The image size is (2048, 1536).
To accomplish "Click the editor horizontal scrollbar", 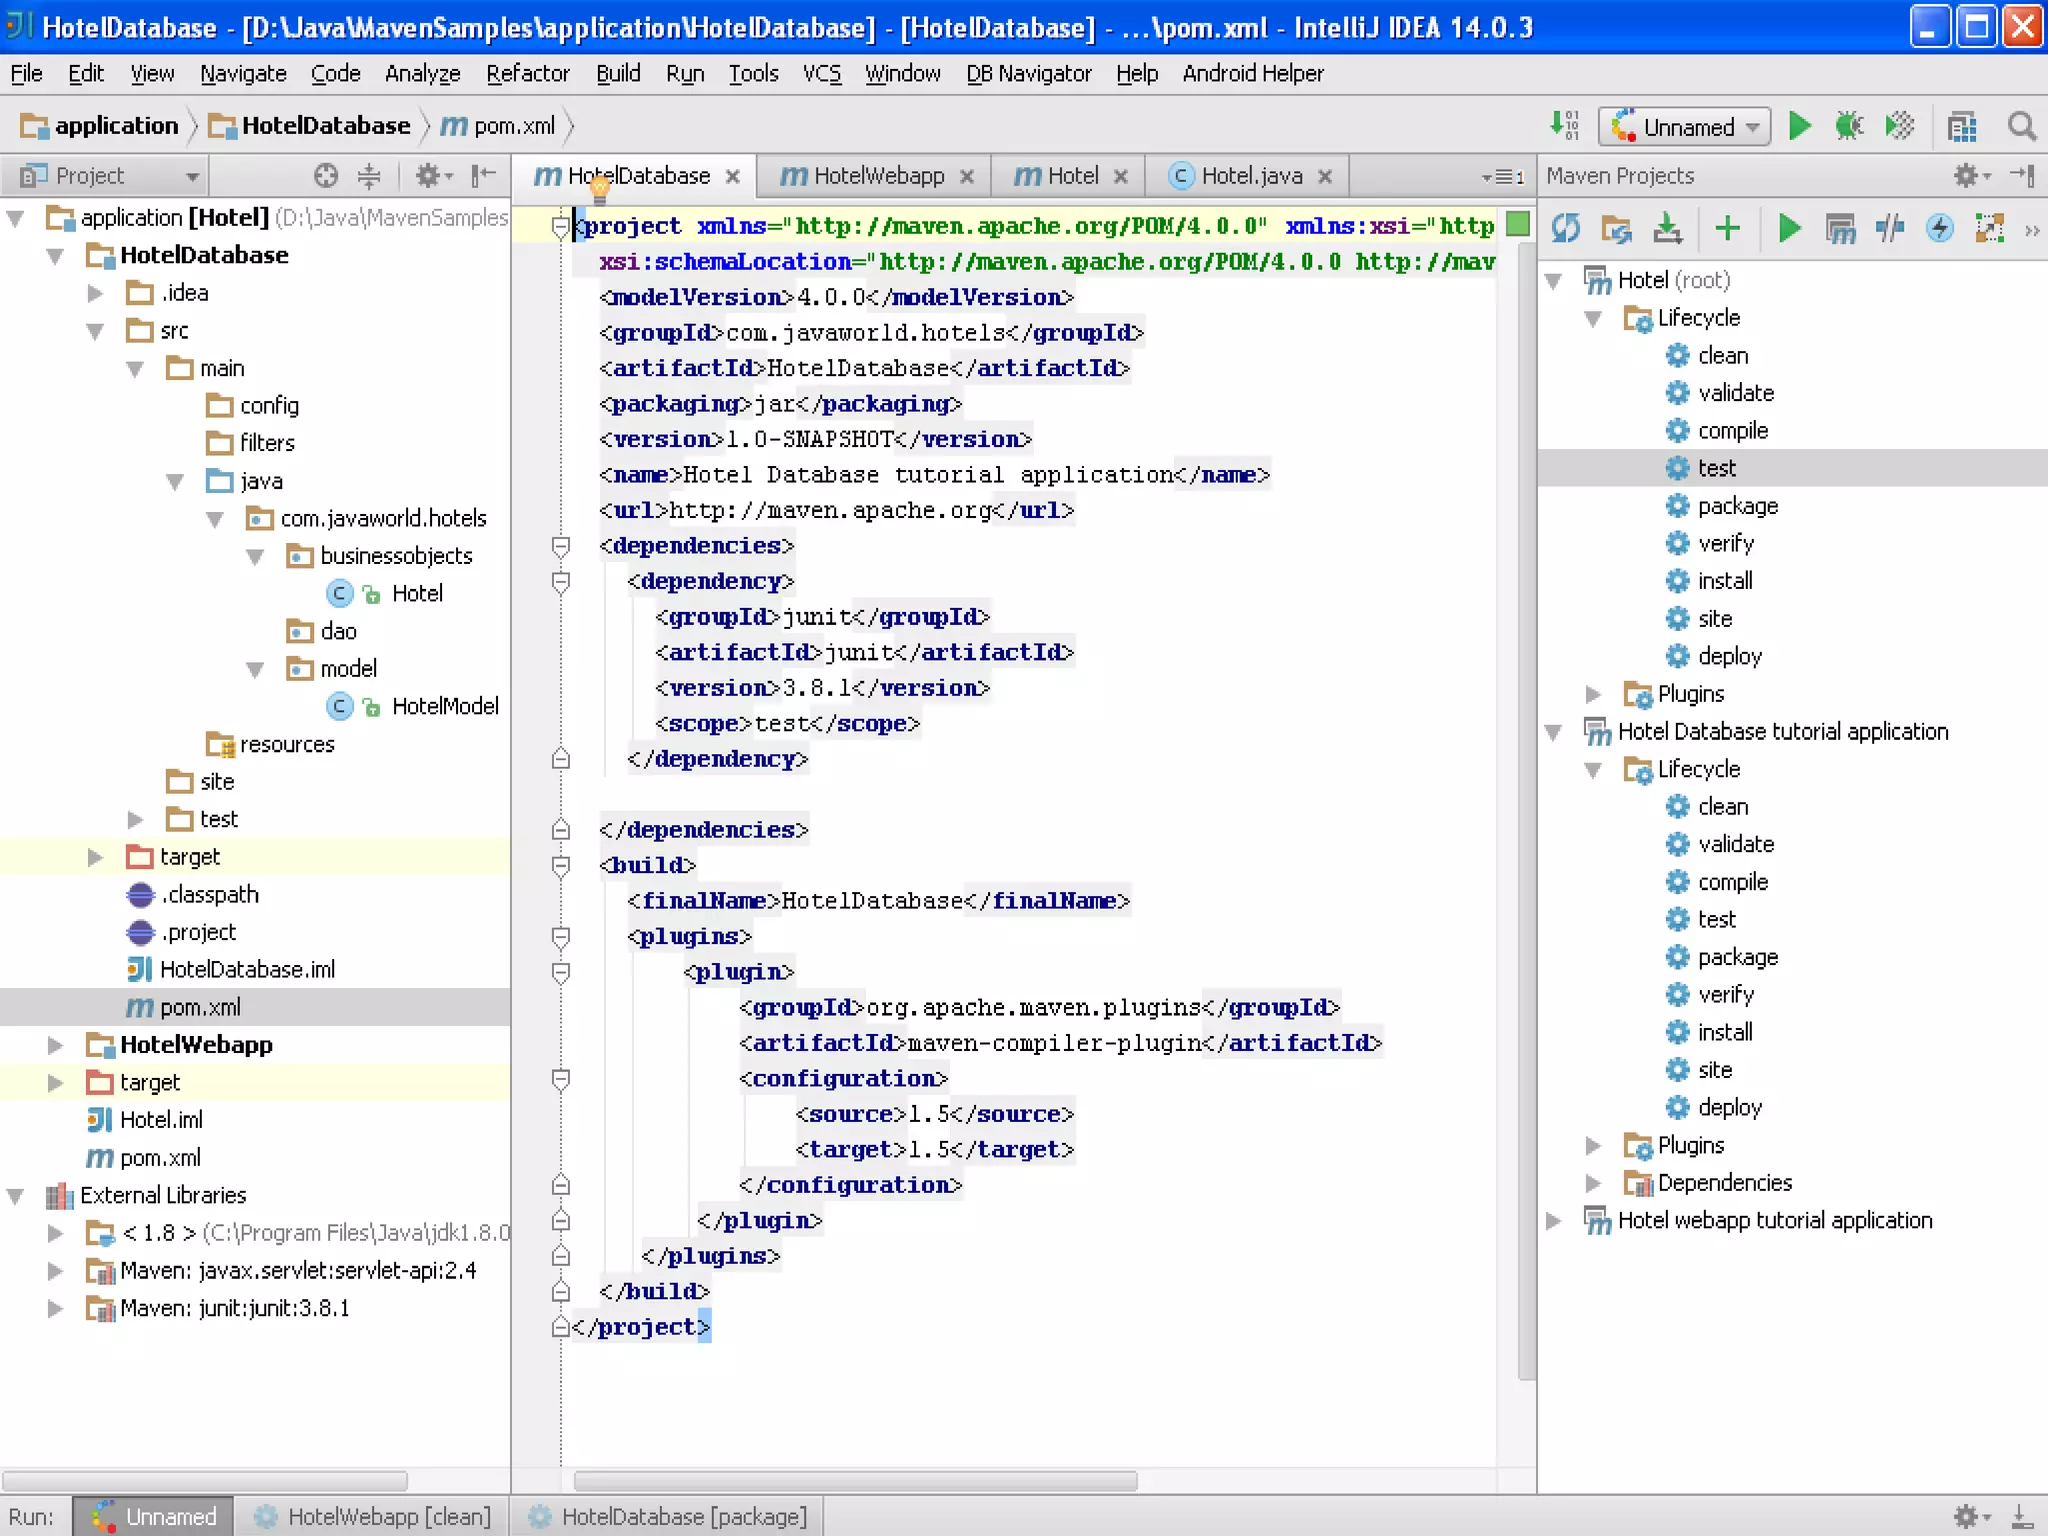I will [x=855, y=1480].
